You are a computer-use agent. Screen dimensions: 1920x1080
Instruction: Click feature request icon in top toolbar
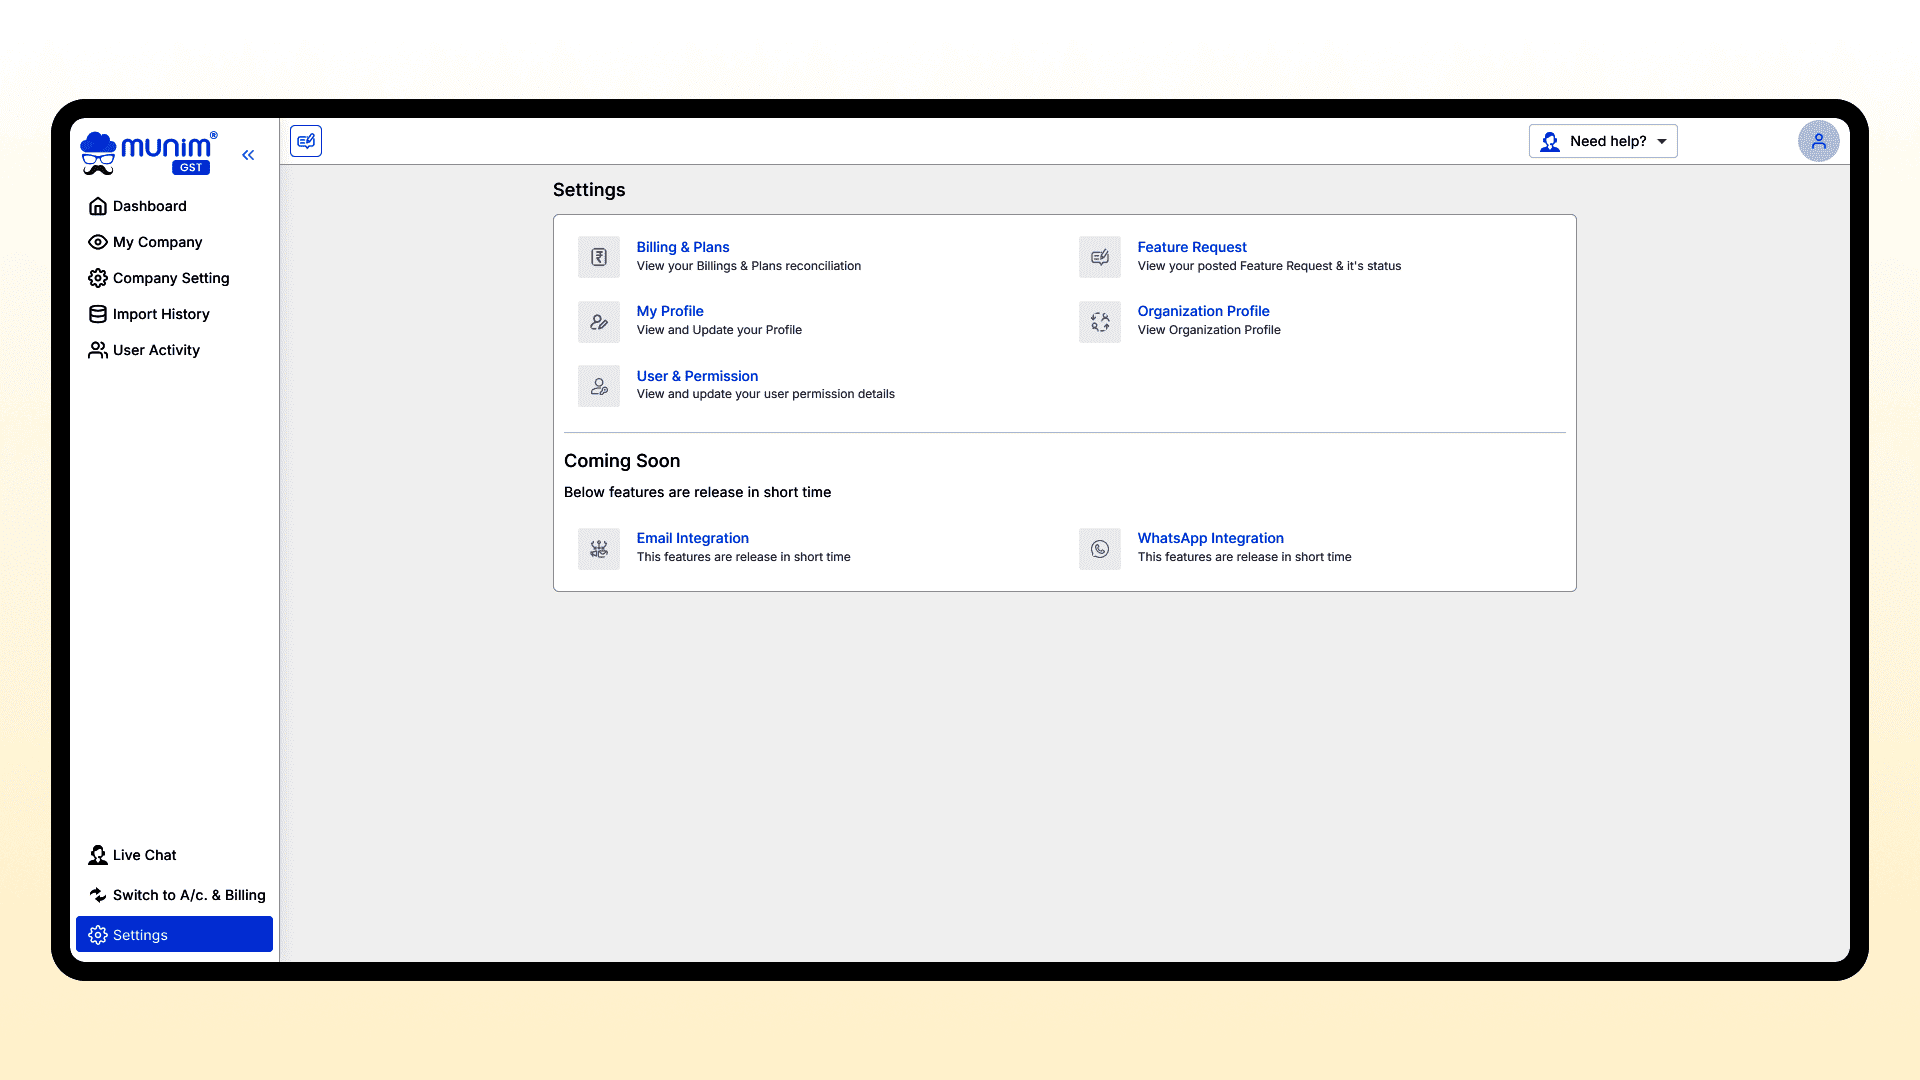(x=306, y=141)
